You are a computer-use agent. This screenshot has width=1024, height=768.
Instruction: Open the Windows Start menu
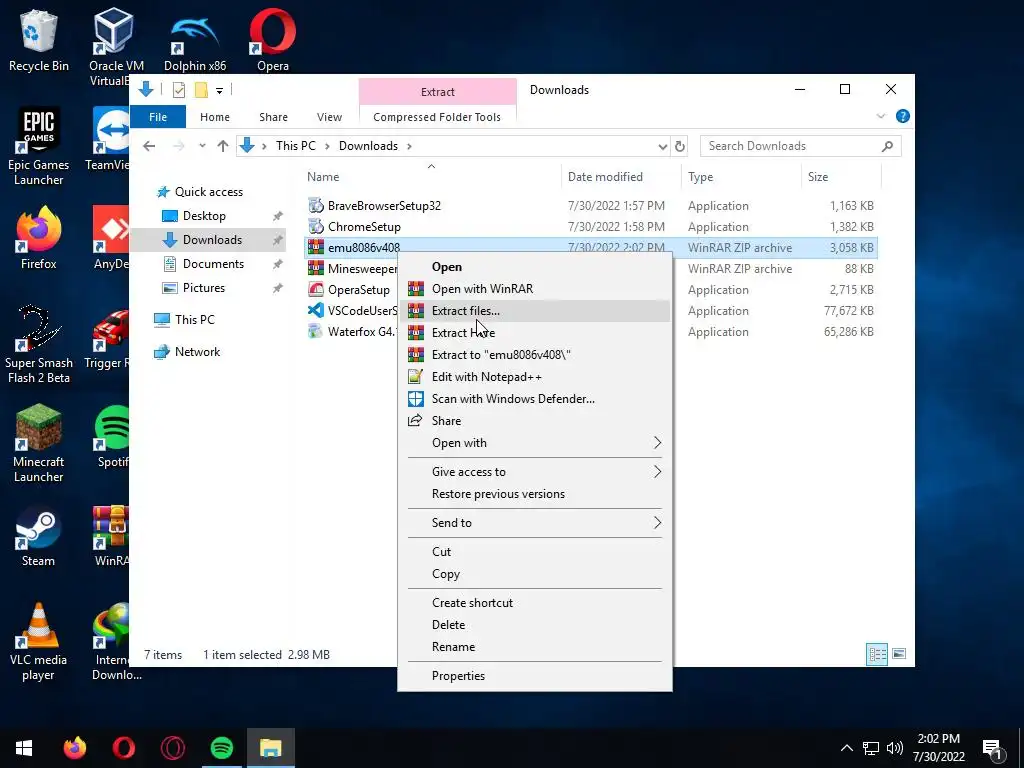click(x=24, y=748)
